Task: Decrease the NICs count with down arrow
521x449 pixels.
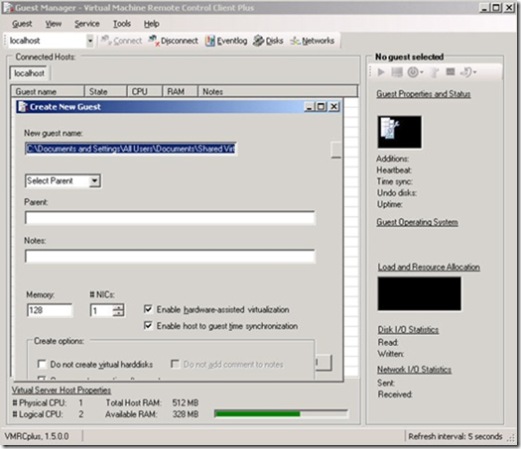Action: (118, 314)
